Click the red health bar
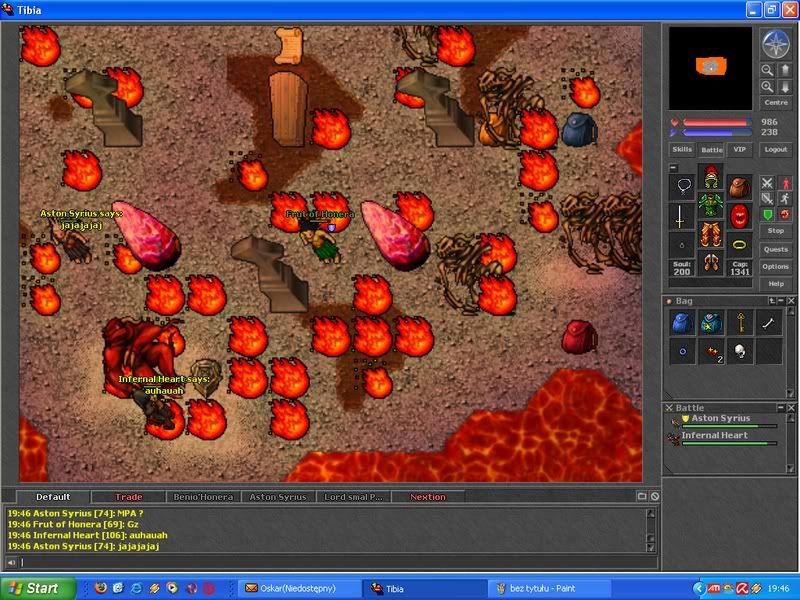Image resolution: width=800 pixels, height=600 pixels. click(x=717, y=122)
